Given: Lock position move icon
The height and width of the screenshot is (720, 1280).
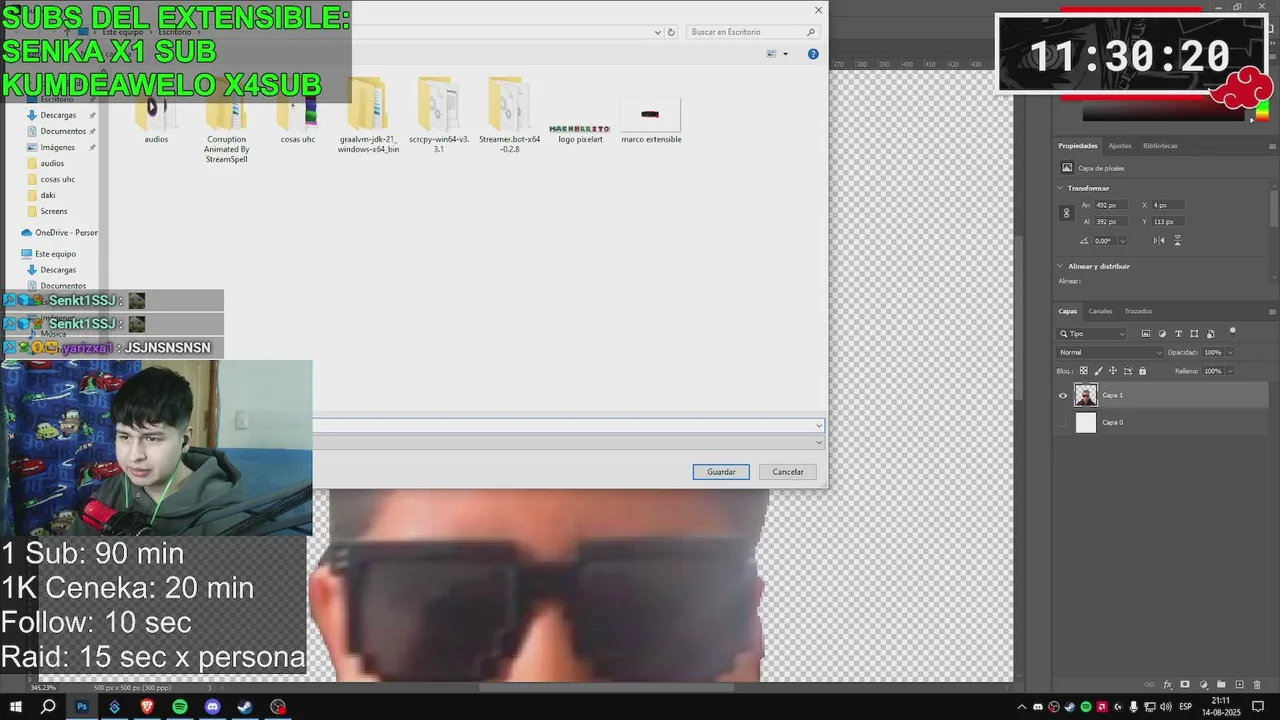Looking at the screenshot, I should pyautogui.click(x=1113, y=371).
